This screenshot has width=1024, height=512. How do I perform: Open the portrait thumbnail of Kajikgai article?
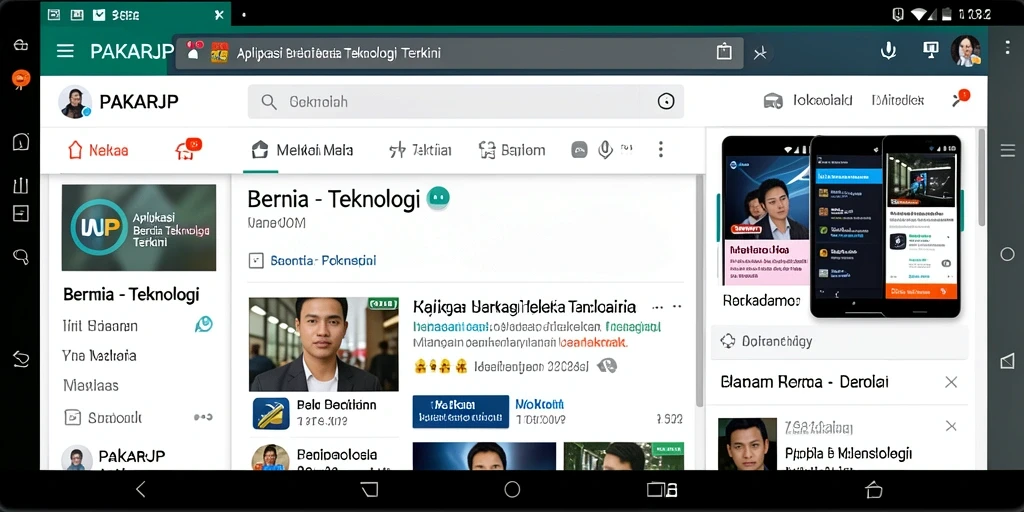coord(323,344)
